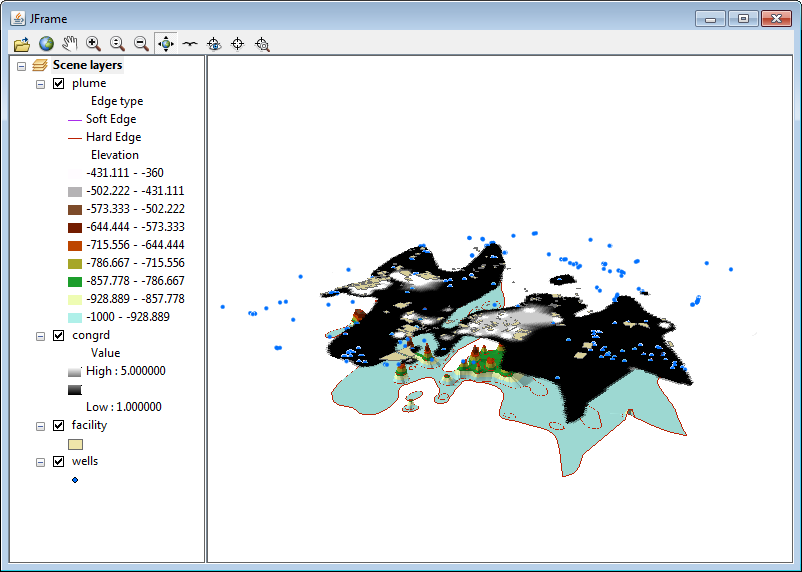This screenshot has height=572, width=802.
Task: Collapse the plume layer legend
Action: [41, 84]
